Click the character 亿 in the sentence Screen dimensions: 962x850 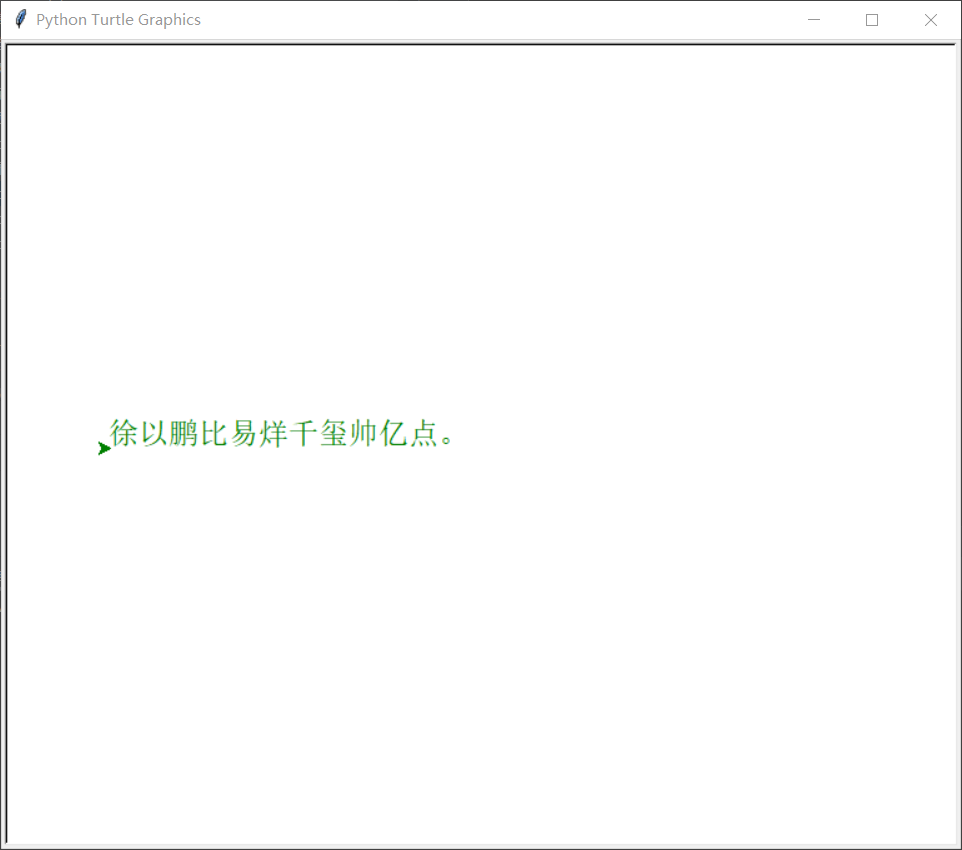pyautogui.click(x=394, y=435)
